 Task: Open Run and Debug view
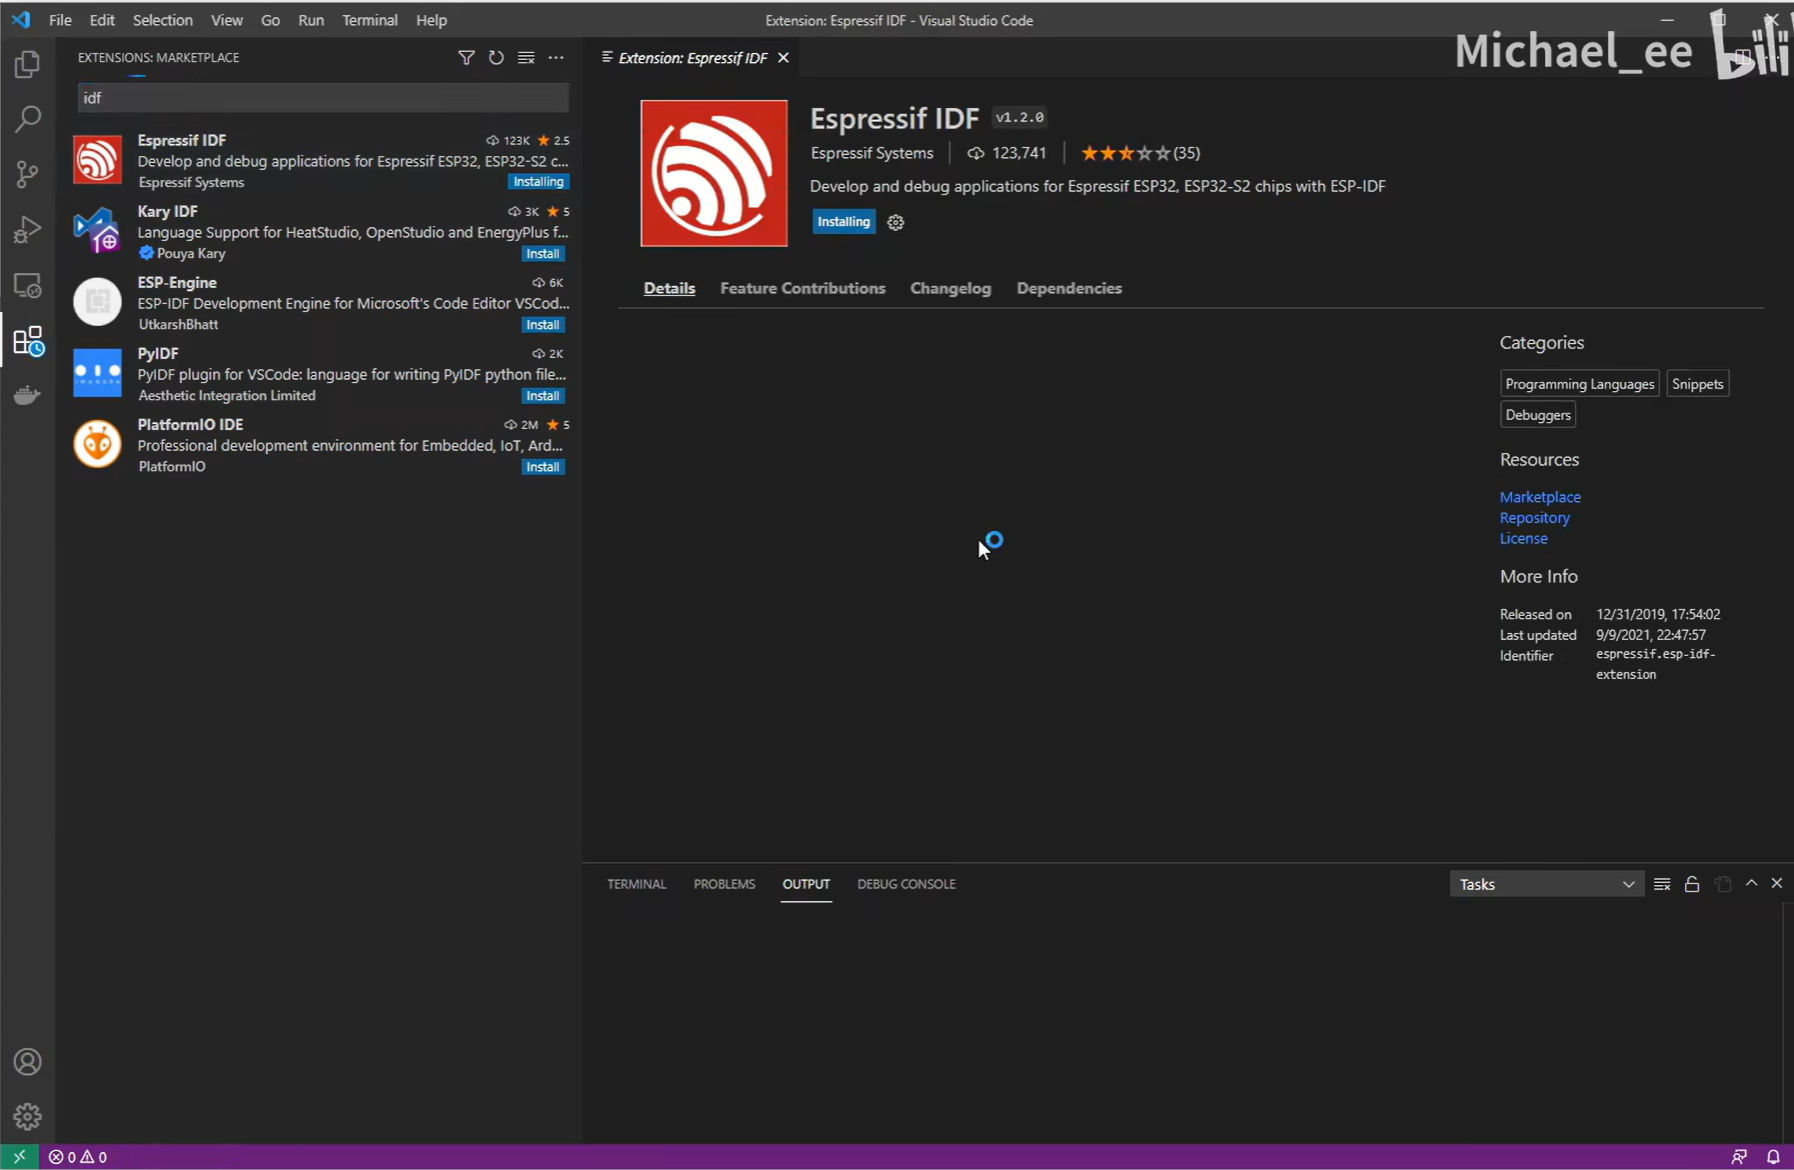tap(27, 230)
